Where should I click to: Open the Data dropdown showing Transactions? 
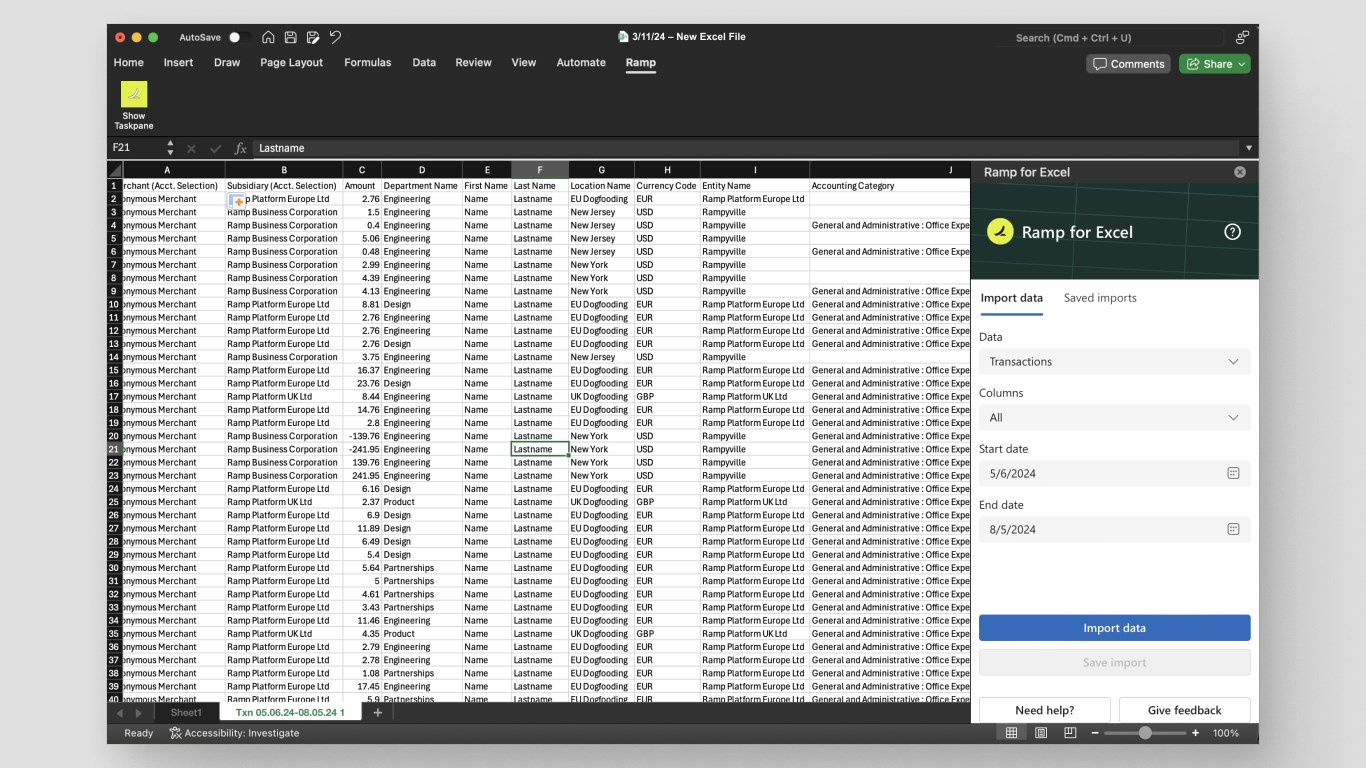point(1114,362)
